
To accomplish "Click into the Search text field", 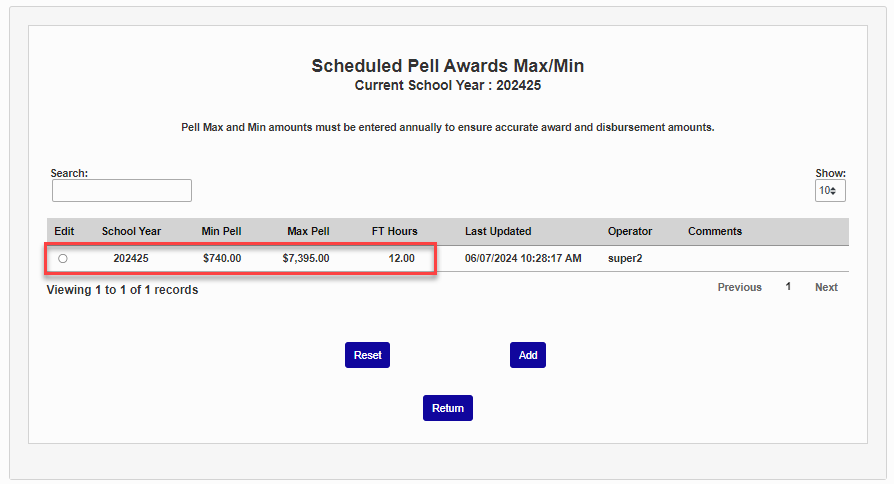I will click(x=122, y=190).
